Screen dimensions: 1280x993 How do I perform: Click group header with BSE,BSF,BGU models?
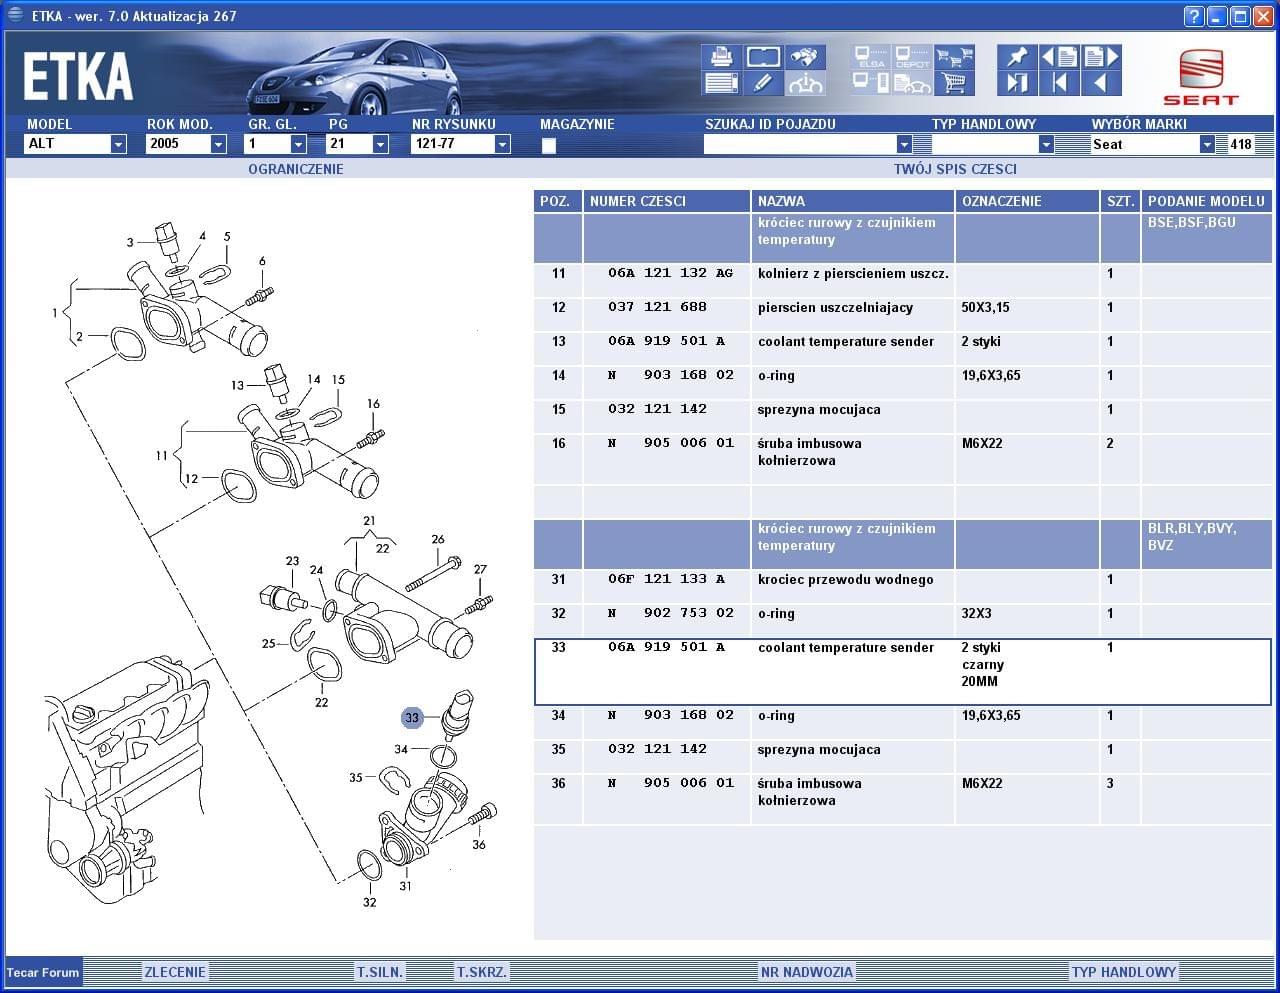pos(903,238)
